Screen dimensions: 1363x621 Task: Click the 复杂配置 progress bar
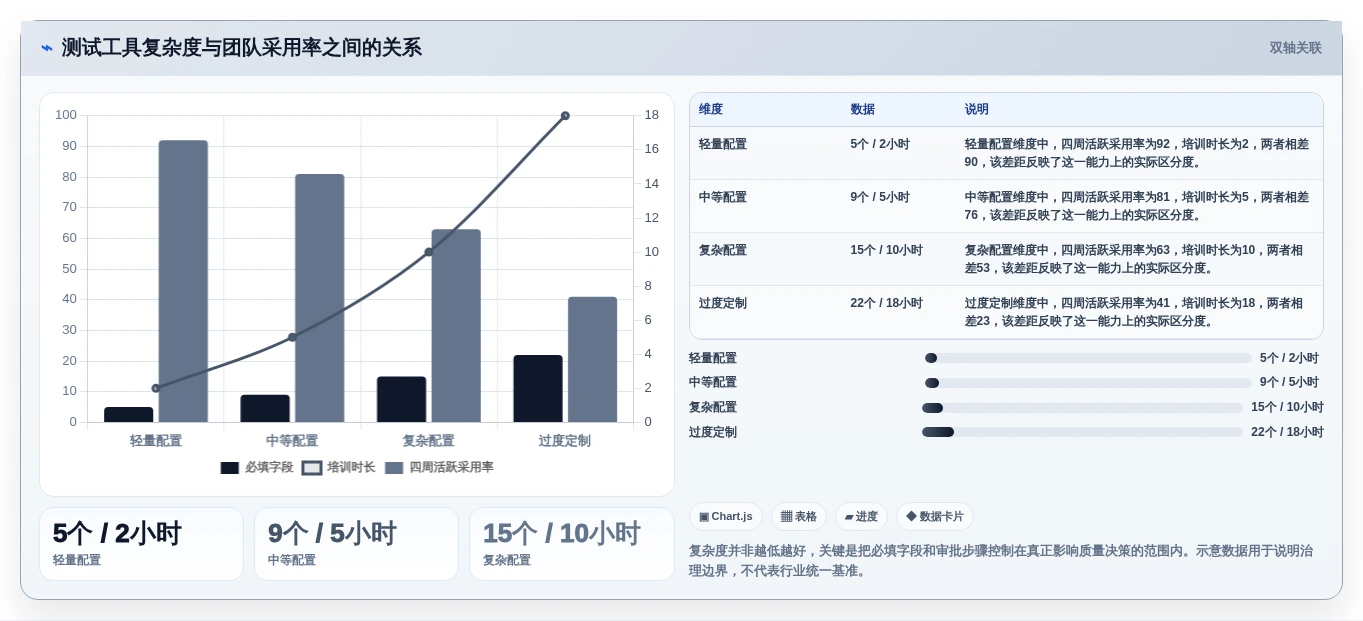point(1082,408)
